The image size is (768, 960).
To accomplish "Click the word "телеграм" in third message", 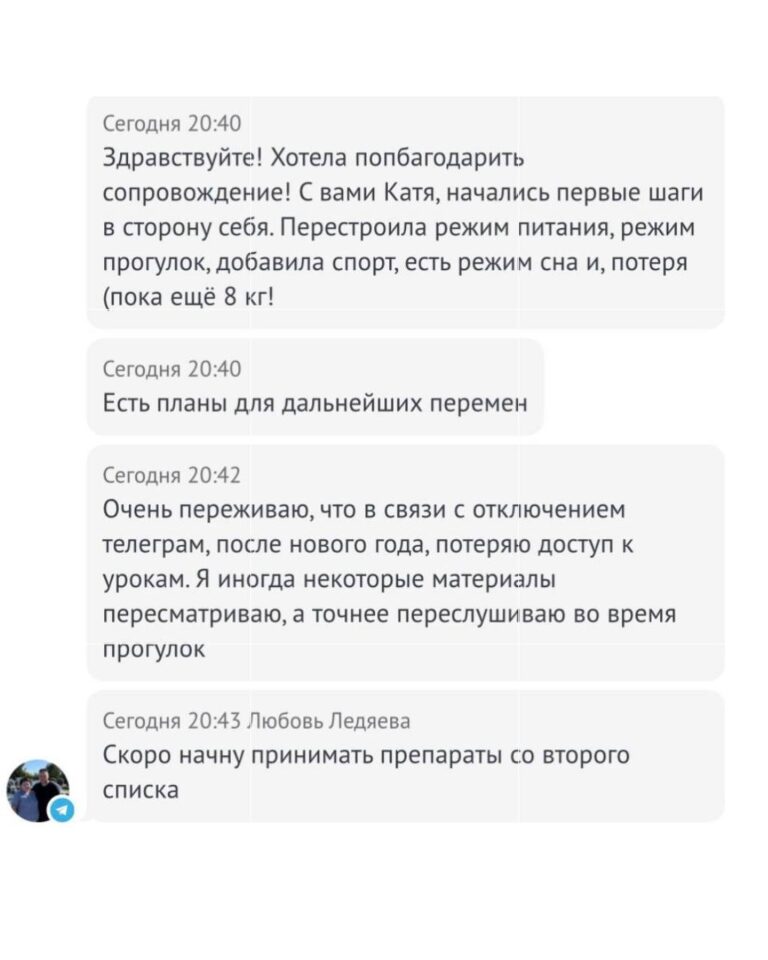I will 146,545.
